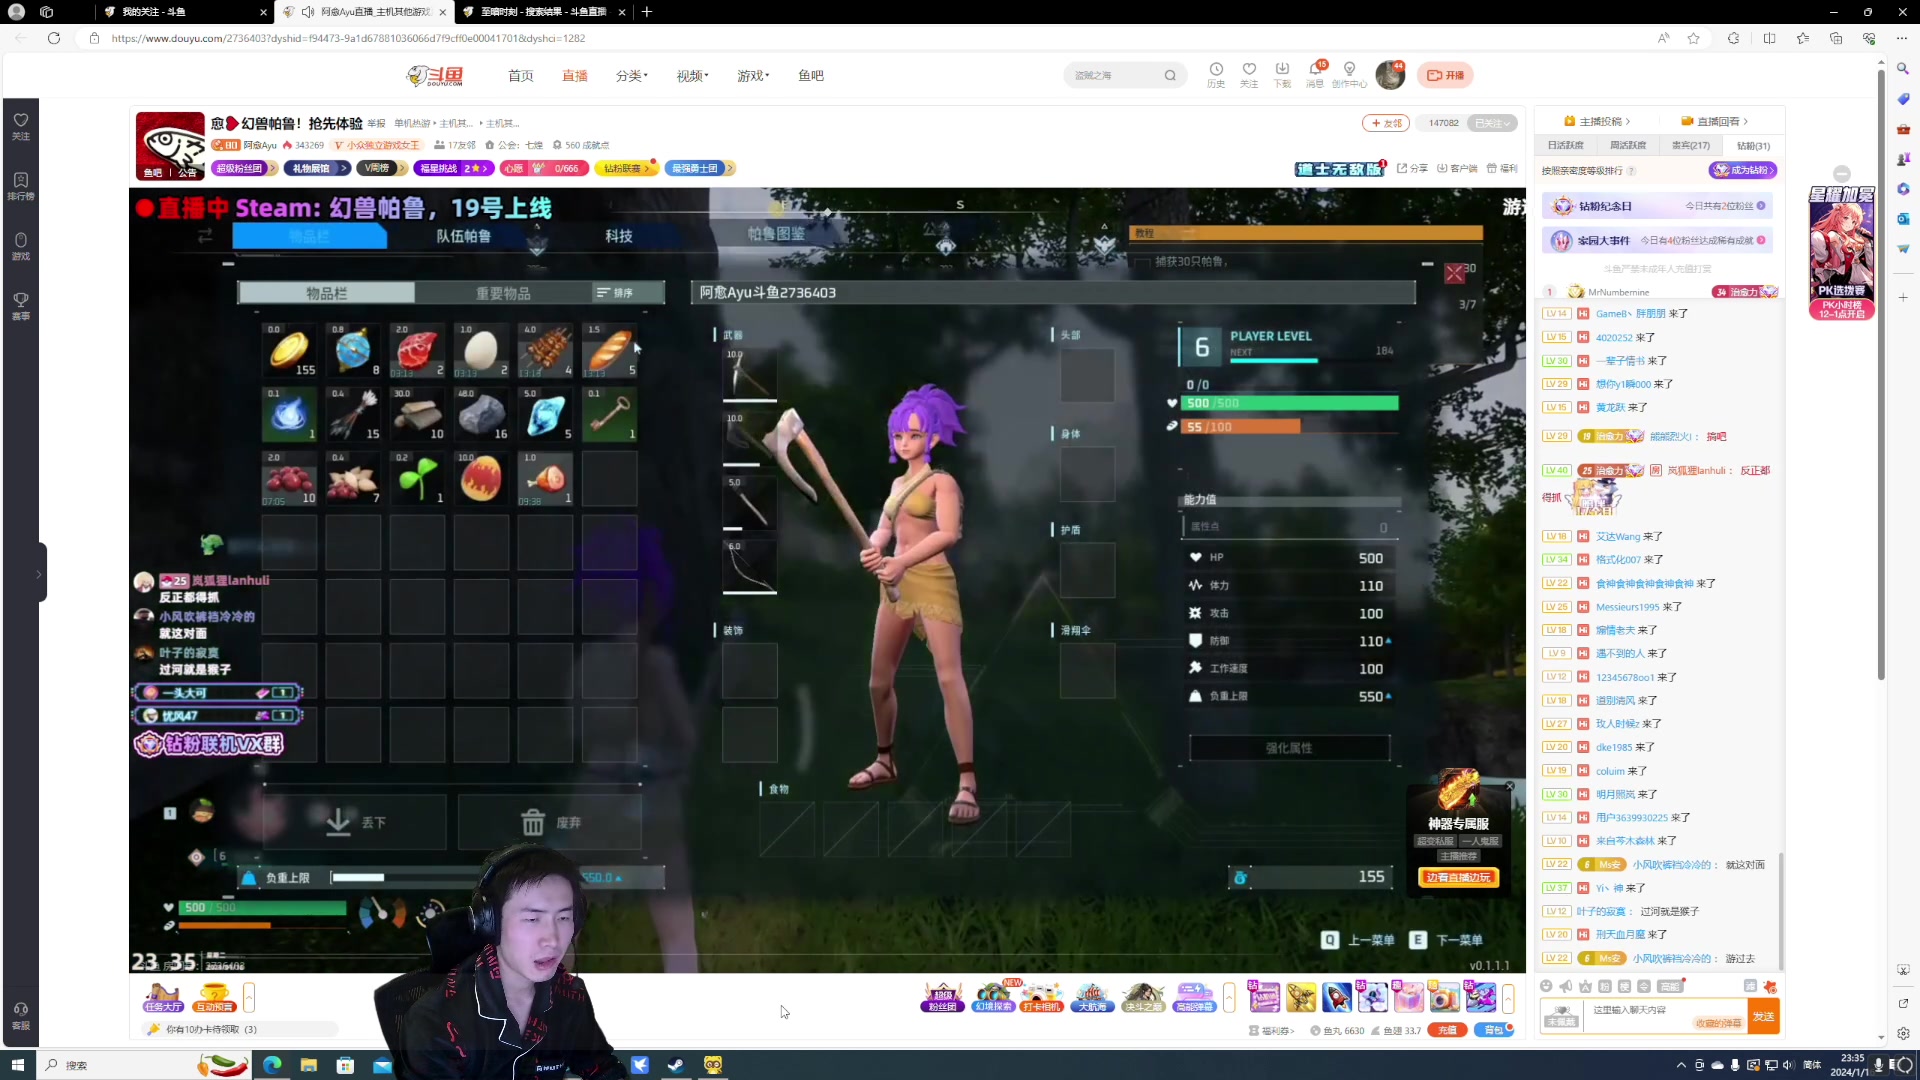
Task: Expand the 礼物展馆 badge
Action: pyautogui.click(x=316, y=168)
